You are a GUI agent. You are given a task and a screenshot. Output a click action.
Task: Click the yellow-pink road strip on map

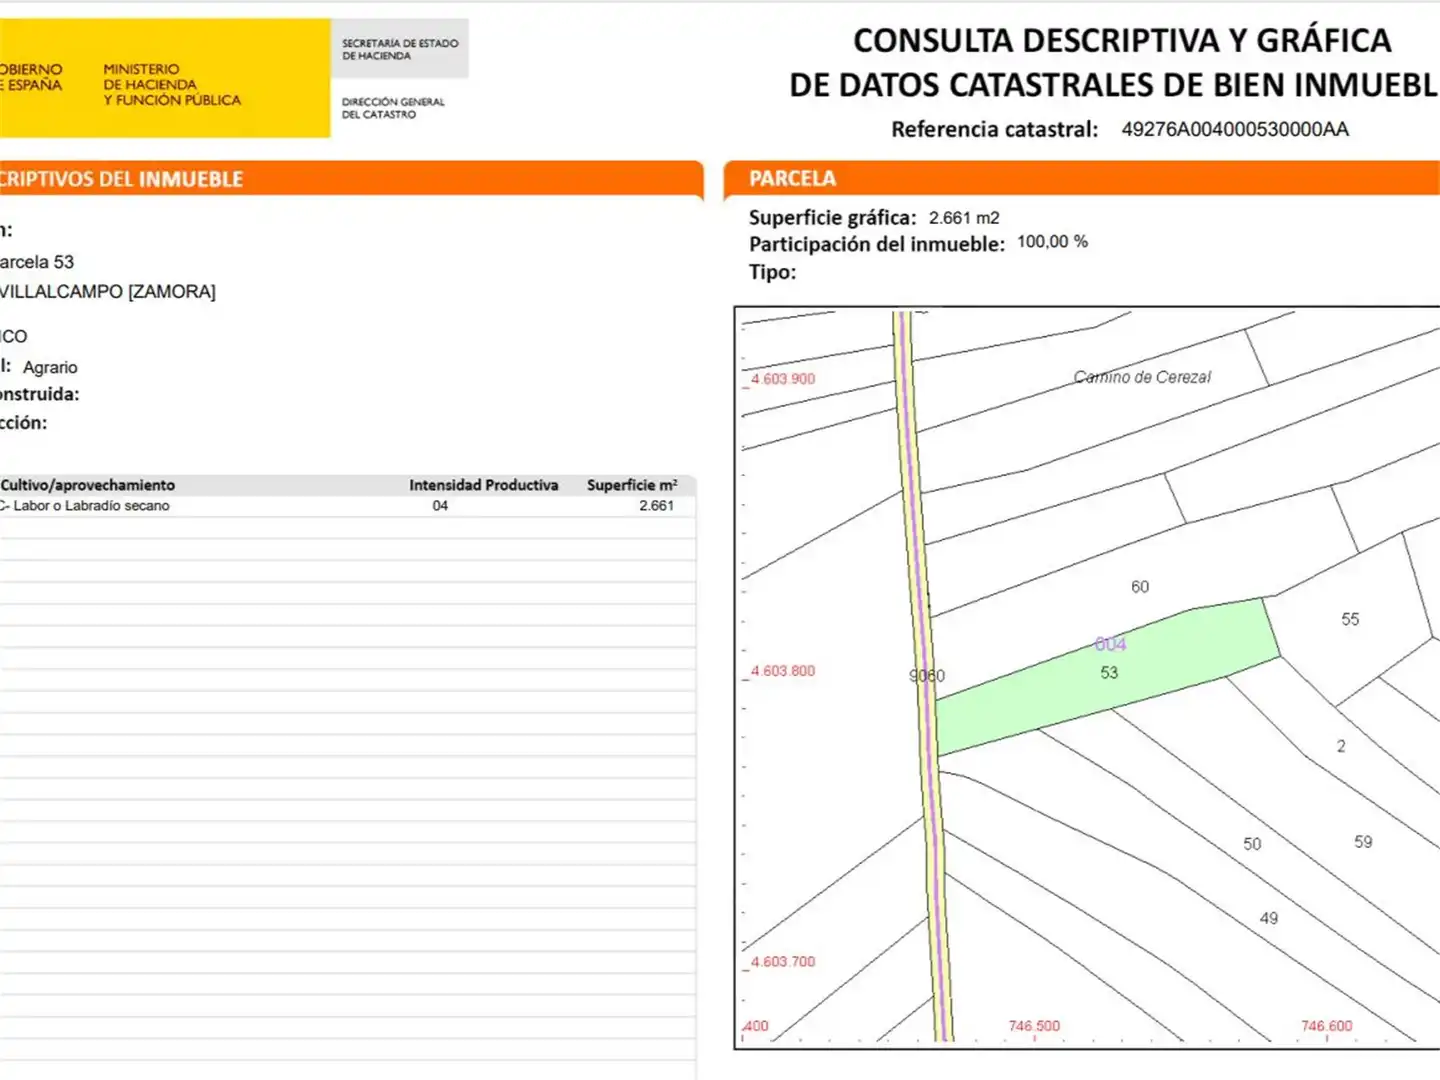[924, 675]
